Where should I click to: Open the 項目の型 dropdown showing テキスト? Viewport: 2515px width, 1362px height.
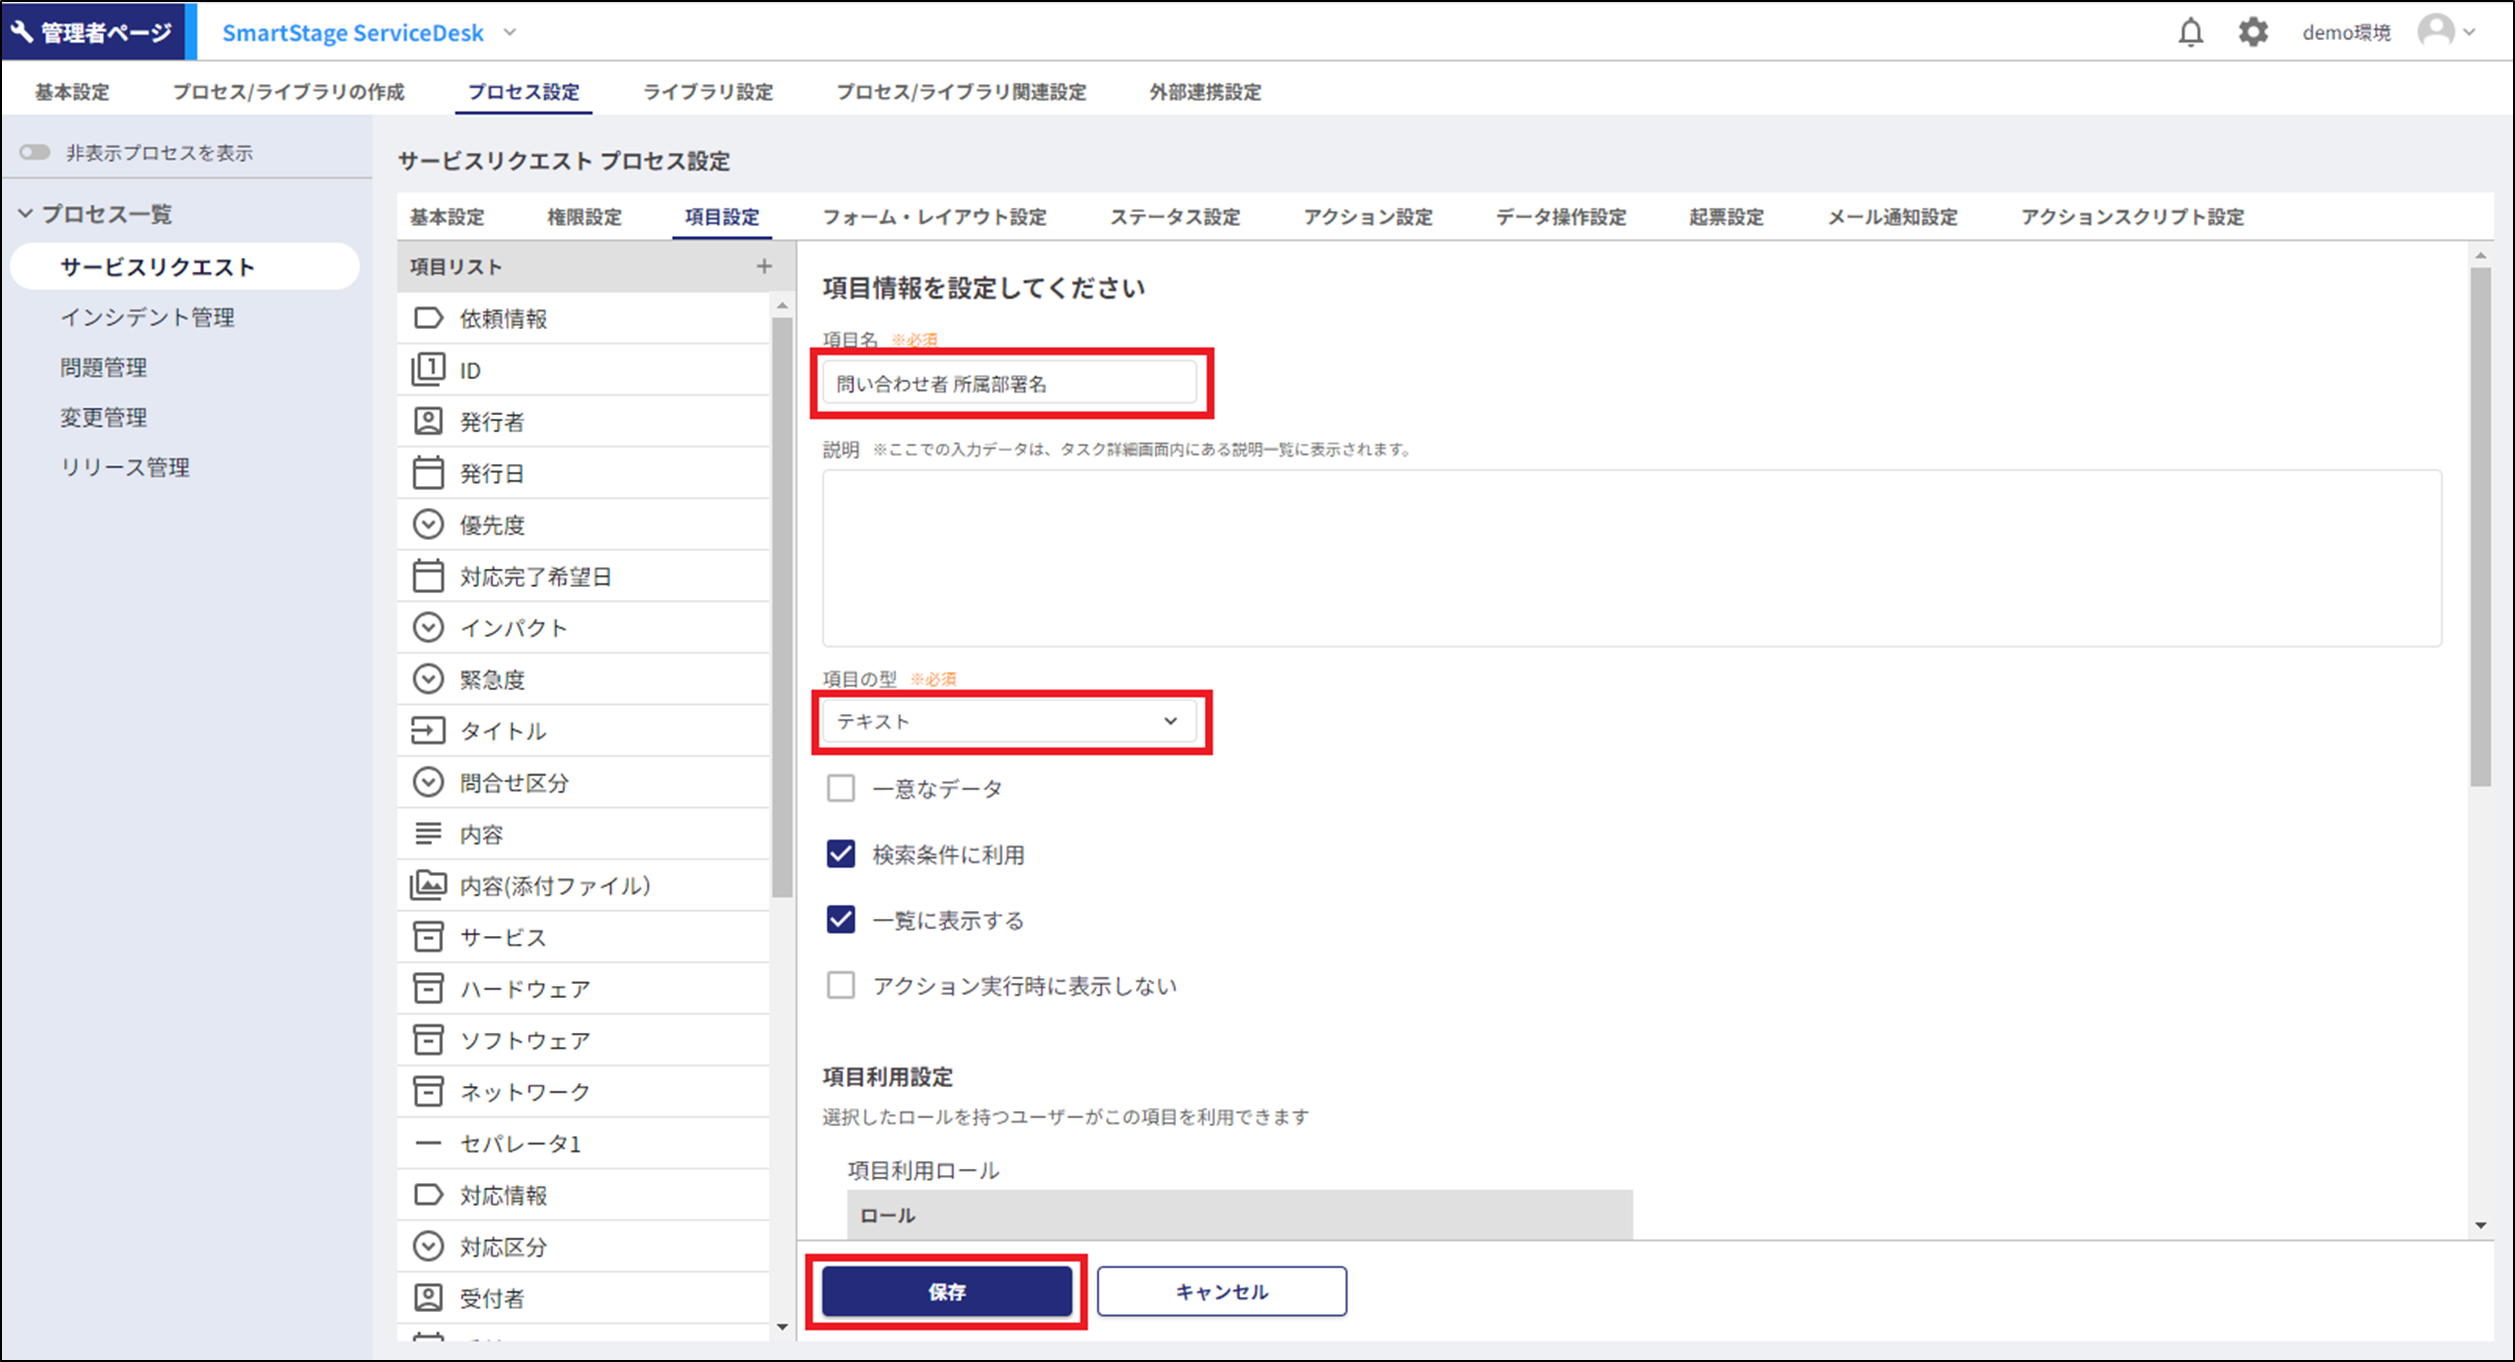1010,720
